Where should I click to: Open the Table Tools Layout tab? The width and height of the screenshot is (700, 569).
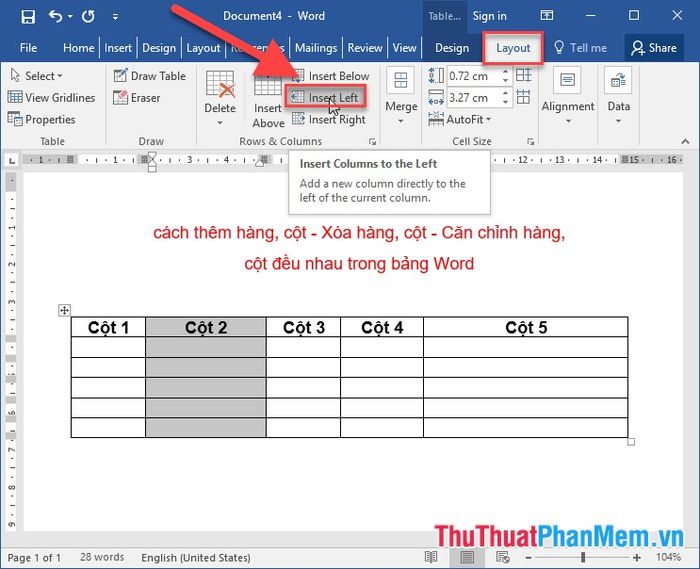click(x=513, y=48)
